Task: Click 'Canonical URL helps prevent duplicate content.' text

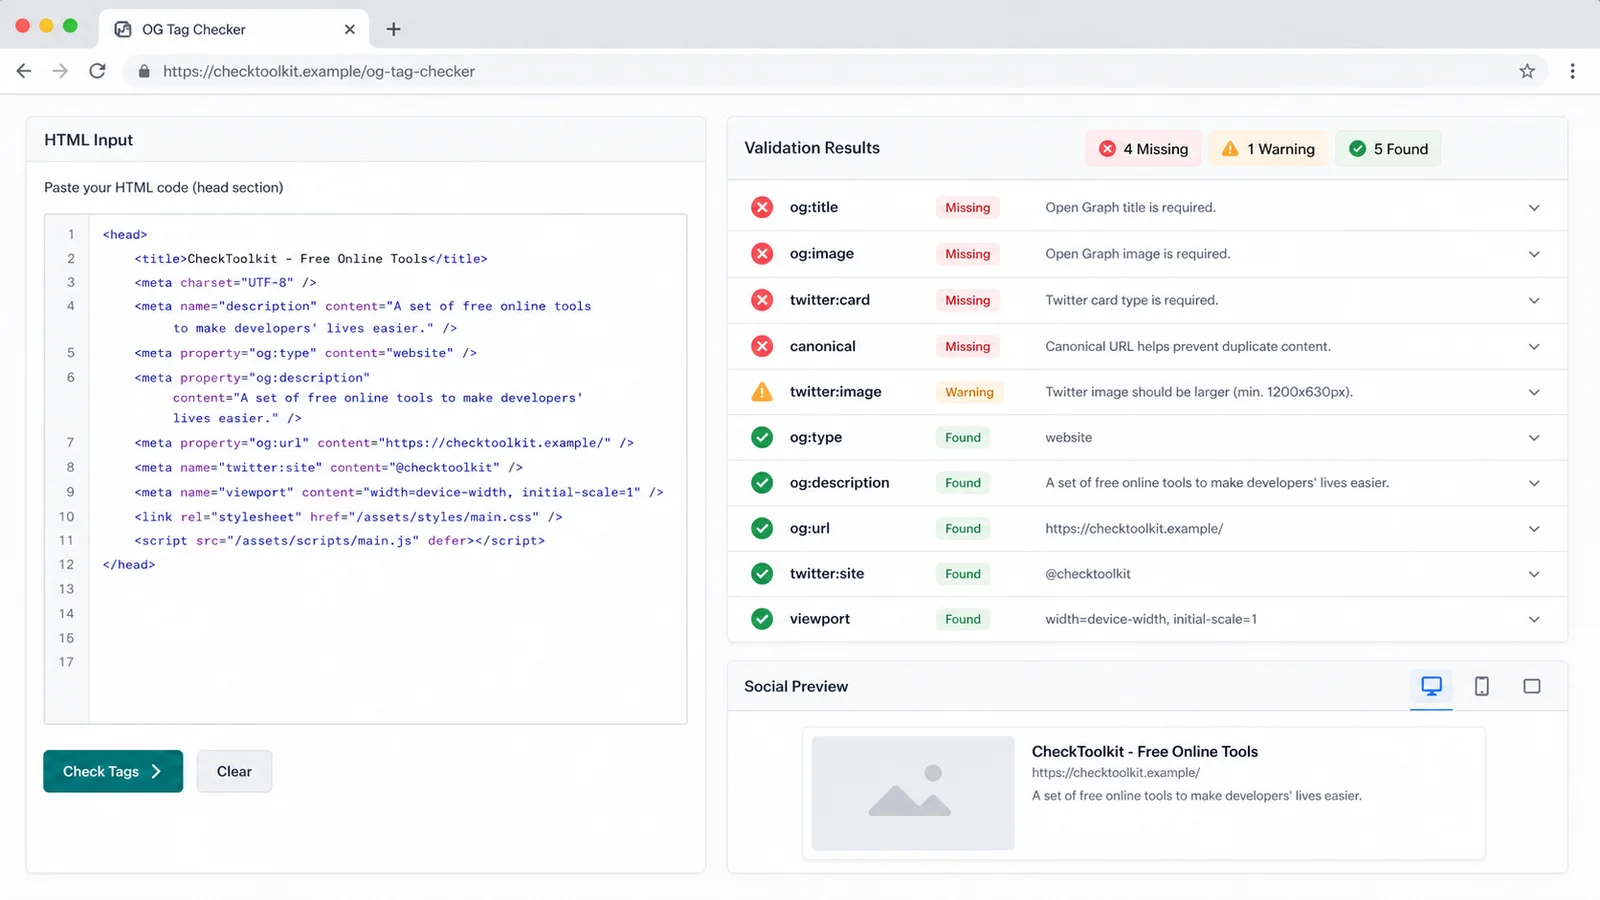Action: tap(1188, 346)
